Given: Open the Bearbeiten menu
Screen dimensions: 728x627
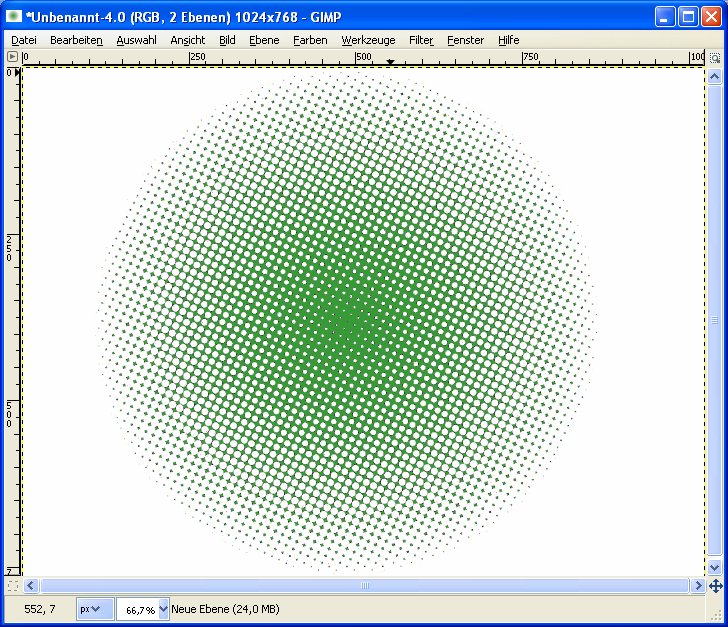Looking at the screenshot, I should pos(76,40).
